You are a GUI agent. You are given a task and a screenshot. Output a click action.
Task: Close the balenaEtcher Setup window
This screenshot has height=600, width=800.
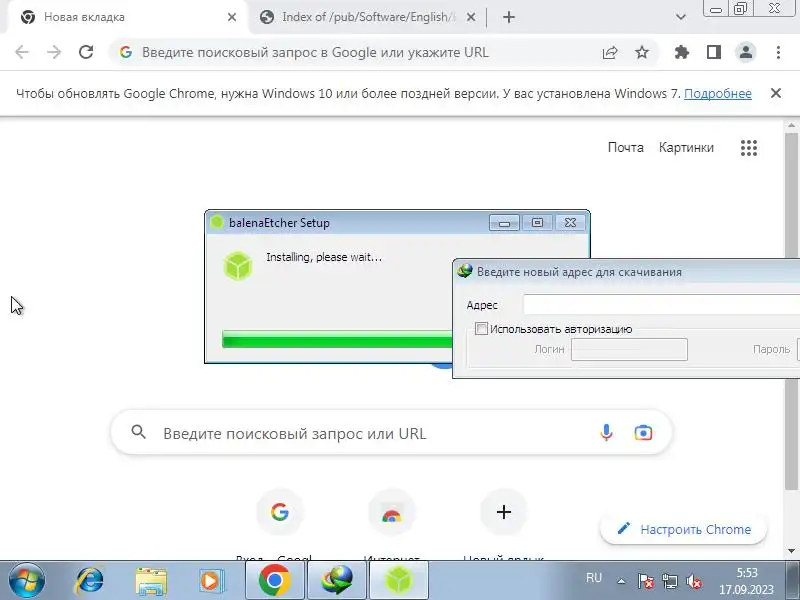pyautogui.click(x=570, y=223)
